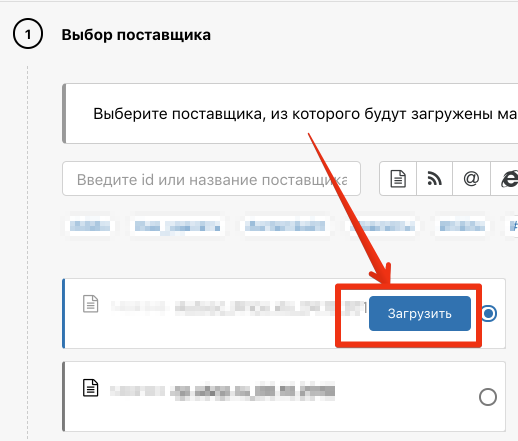Click the file icon of first supplier row
518x441 pixels.
tap(90, 304)
